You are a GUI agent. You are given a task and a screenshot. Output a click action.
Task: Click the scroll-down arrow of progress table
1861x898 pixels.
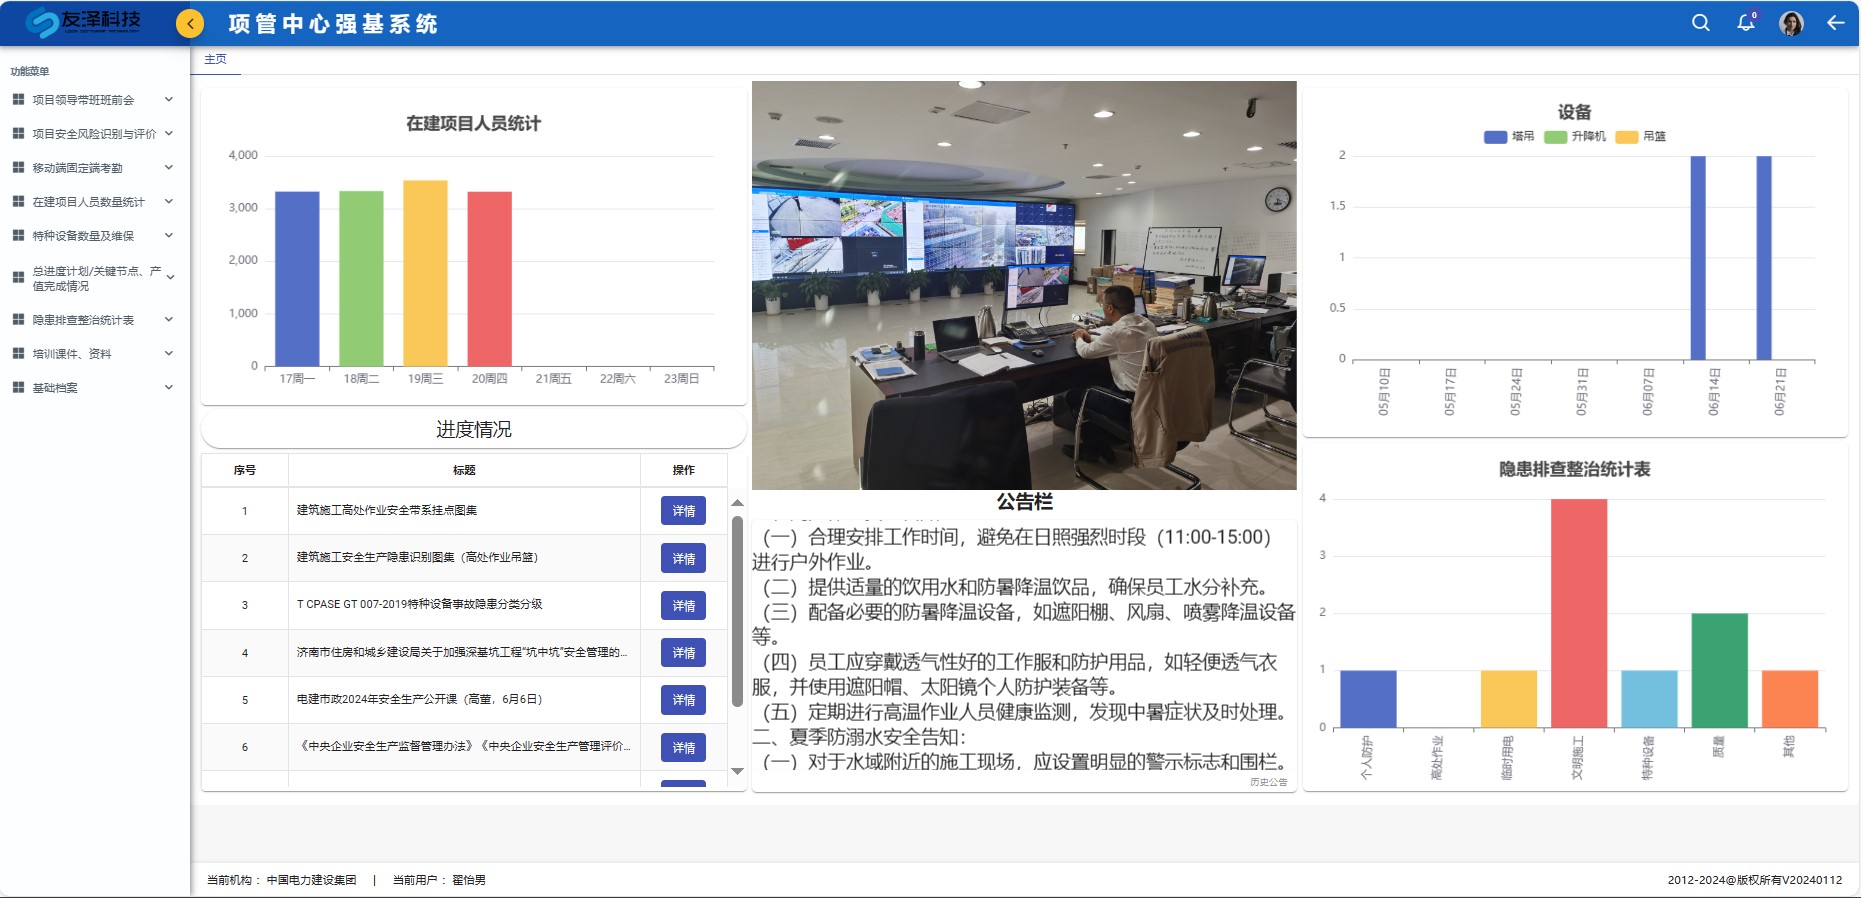point(737,771)
